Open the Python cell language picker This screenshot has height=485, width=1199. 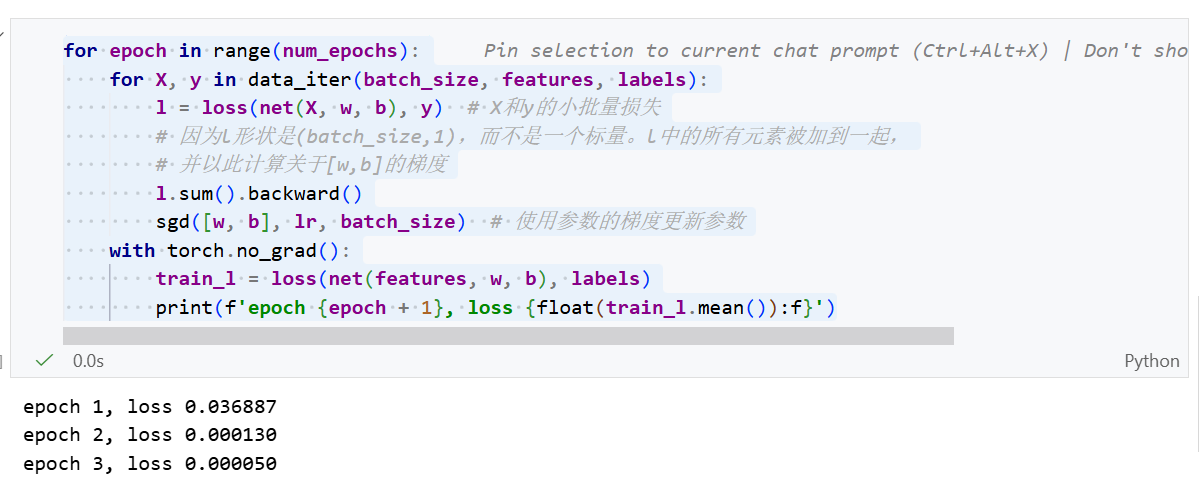click(1151, 361)
